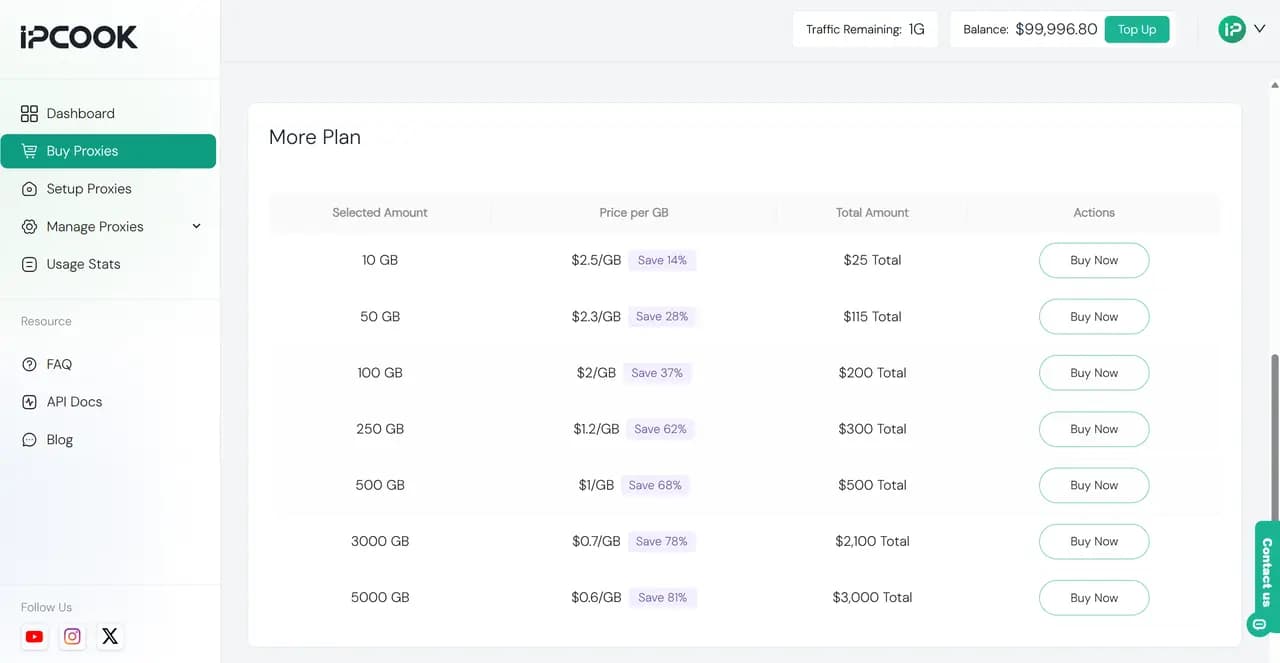Click the Save 62% badge
The width and height of the screenshot is (1280, 663).
660,429
